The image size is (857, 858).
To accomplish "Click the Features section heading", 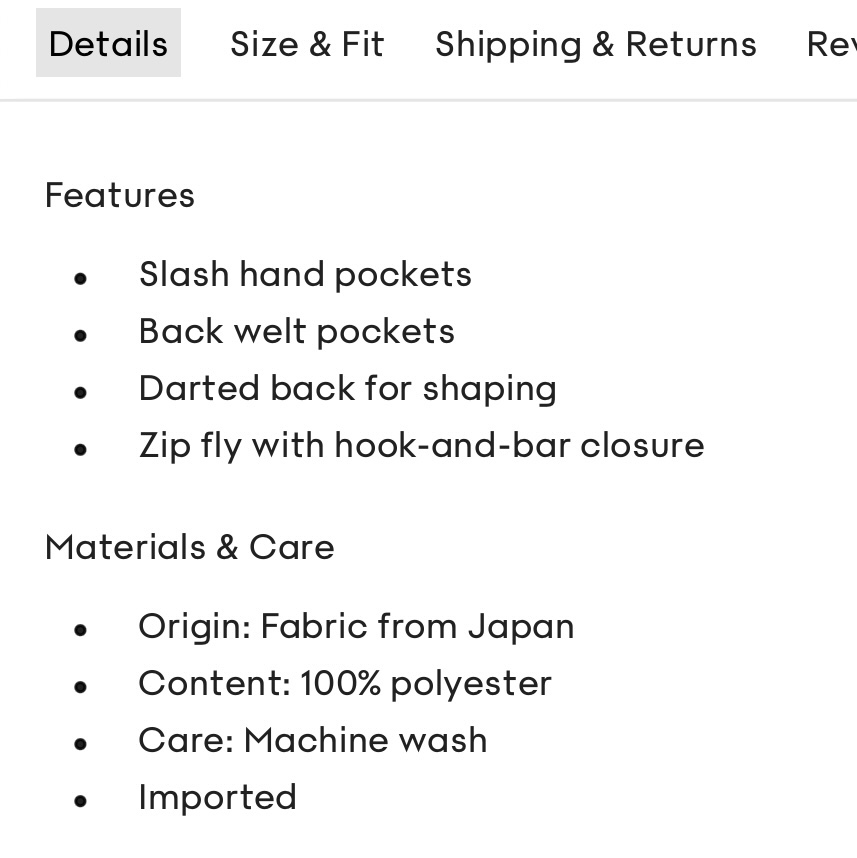I will tap(119, 195).
